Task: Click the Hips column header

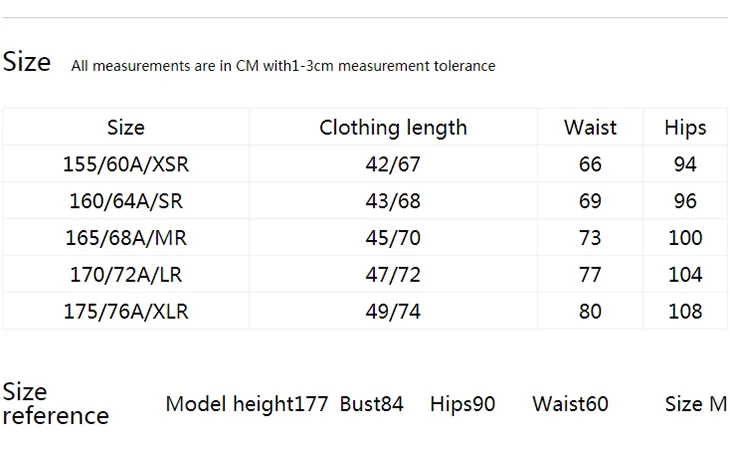Action: pos(685,128)
